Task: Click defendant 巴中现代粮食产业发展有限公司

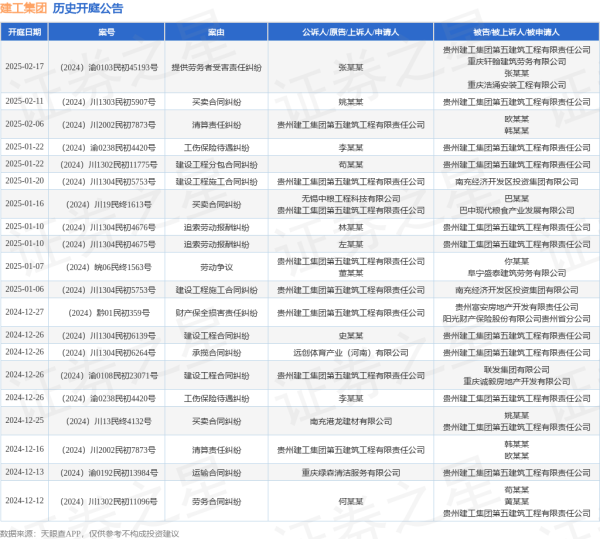Action: coord(517,210)
